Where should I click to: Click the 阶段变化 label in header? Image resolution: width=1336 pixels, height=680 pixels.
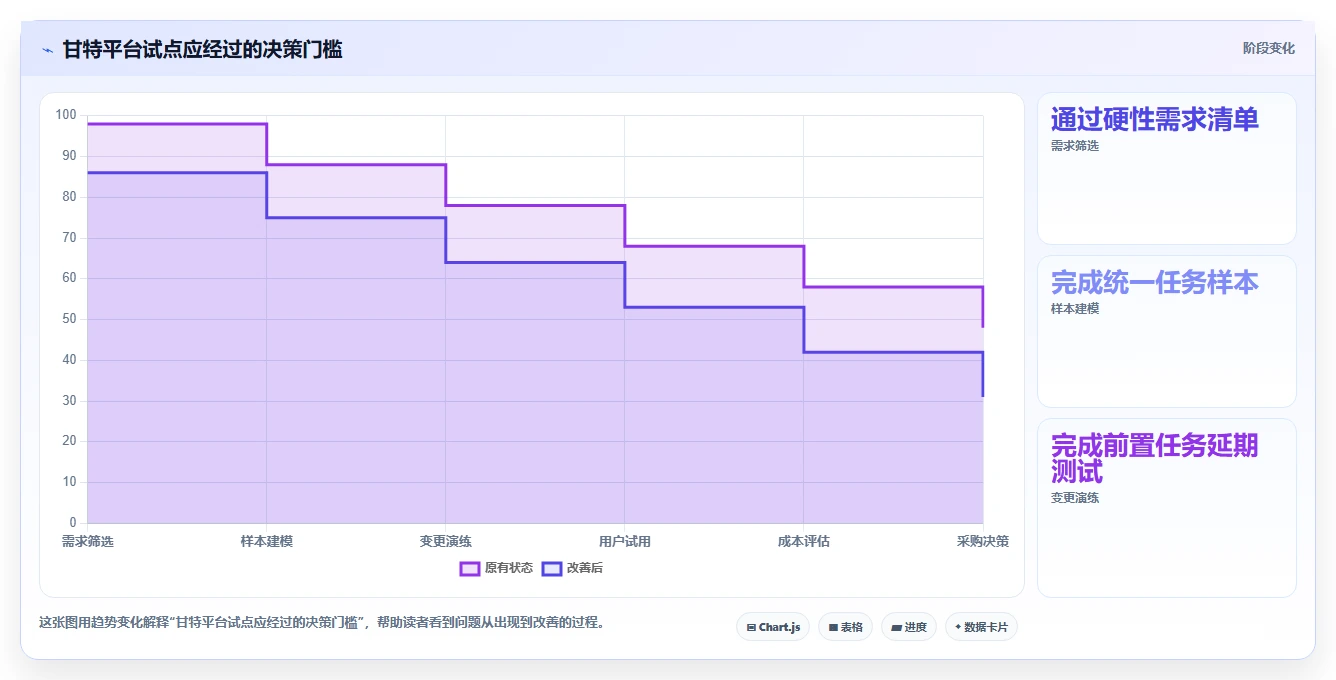(1268, 48)
